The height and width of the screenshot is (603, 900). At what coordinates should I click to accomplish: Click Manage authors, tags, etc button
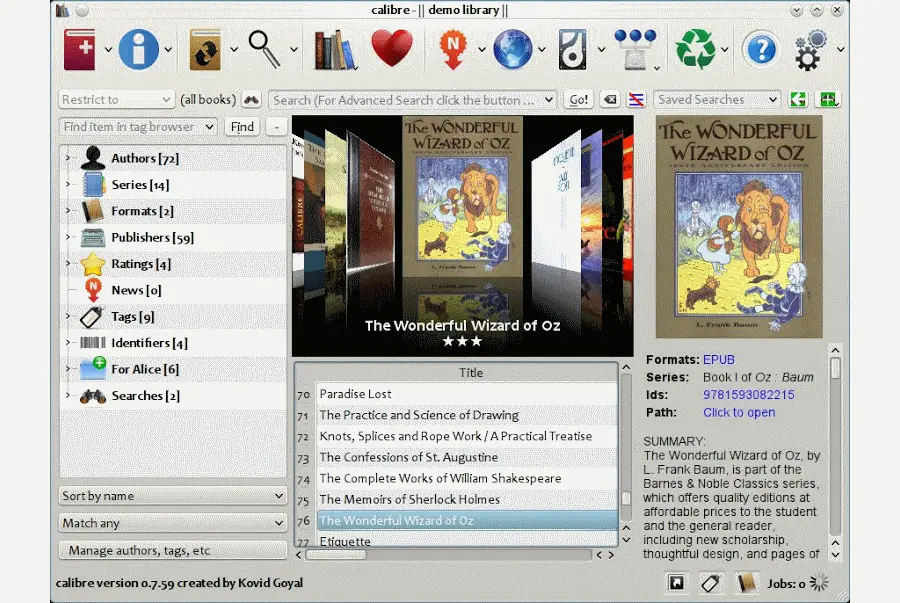point(173,550)
